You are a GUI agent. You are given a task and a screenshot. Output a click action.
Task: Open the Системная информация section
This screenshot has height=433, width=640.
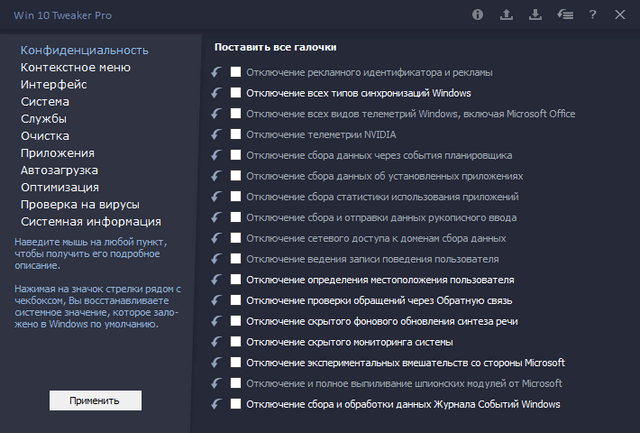coord(90,221)
